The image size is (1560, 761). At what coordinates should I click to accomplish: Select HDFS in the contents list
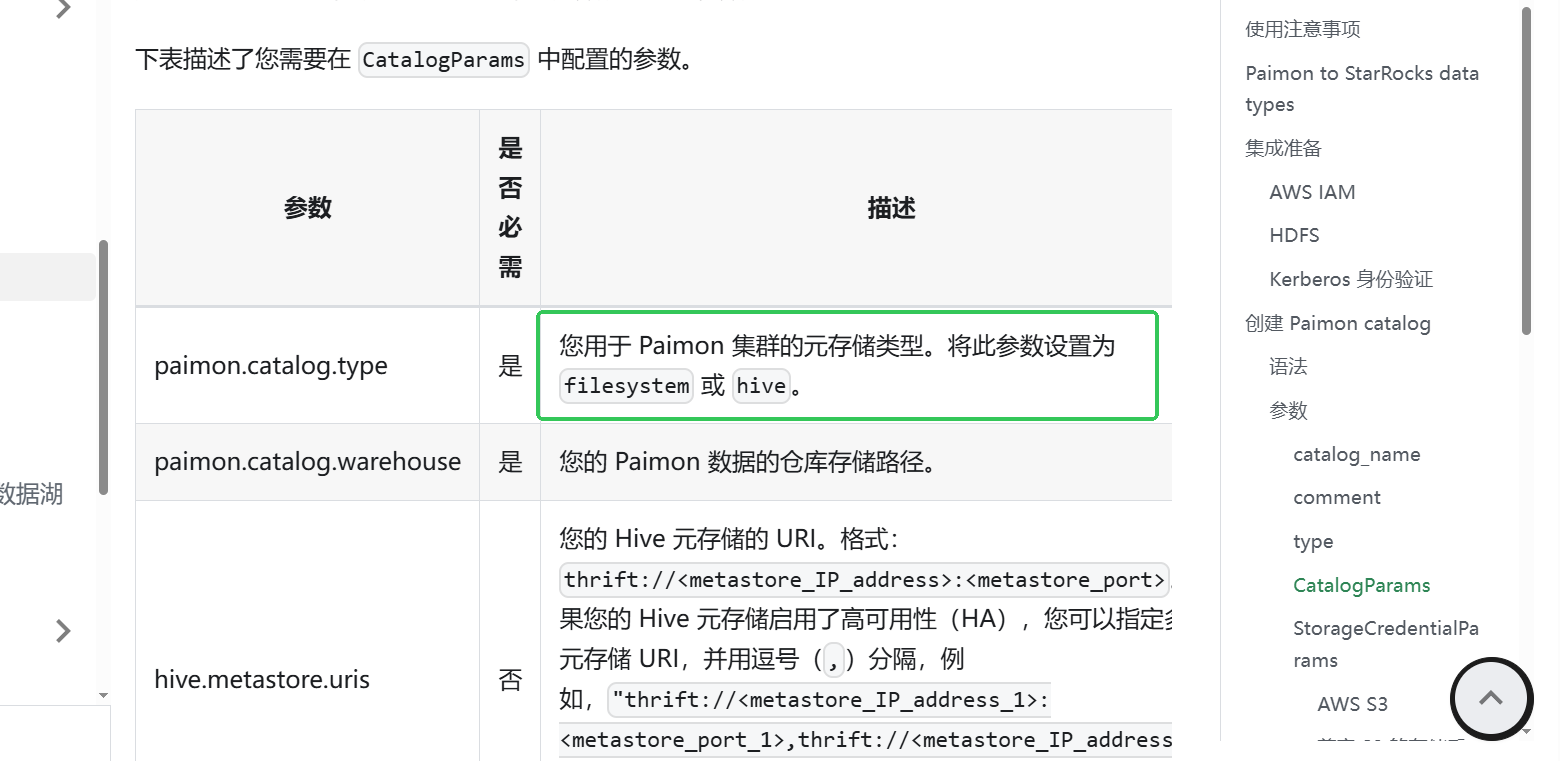(1294, 235)
